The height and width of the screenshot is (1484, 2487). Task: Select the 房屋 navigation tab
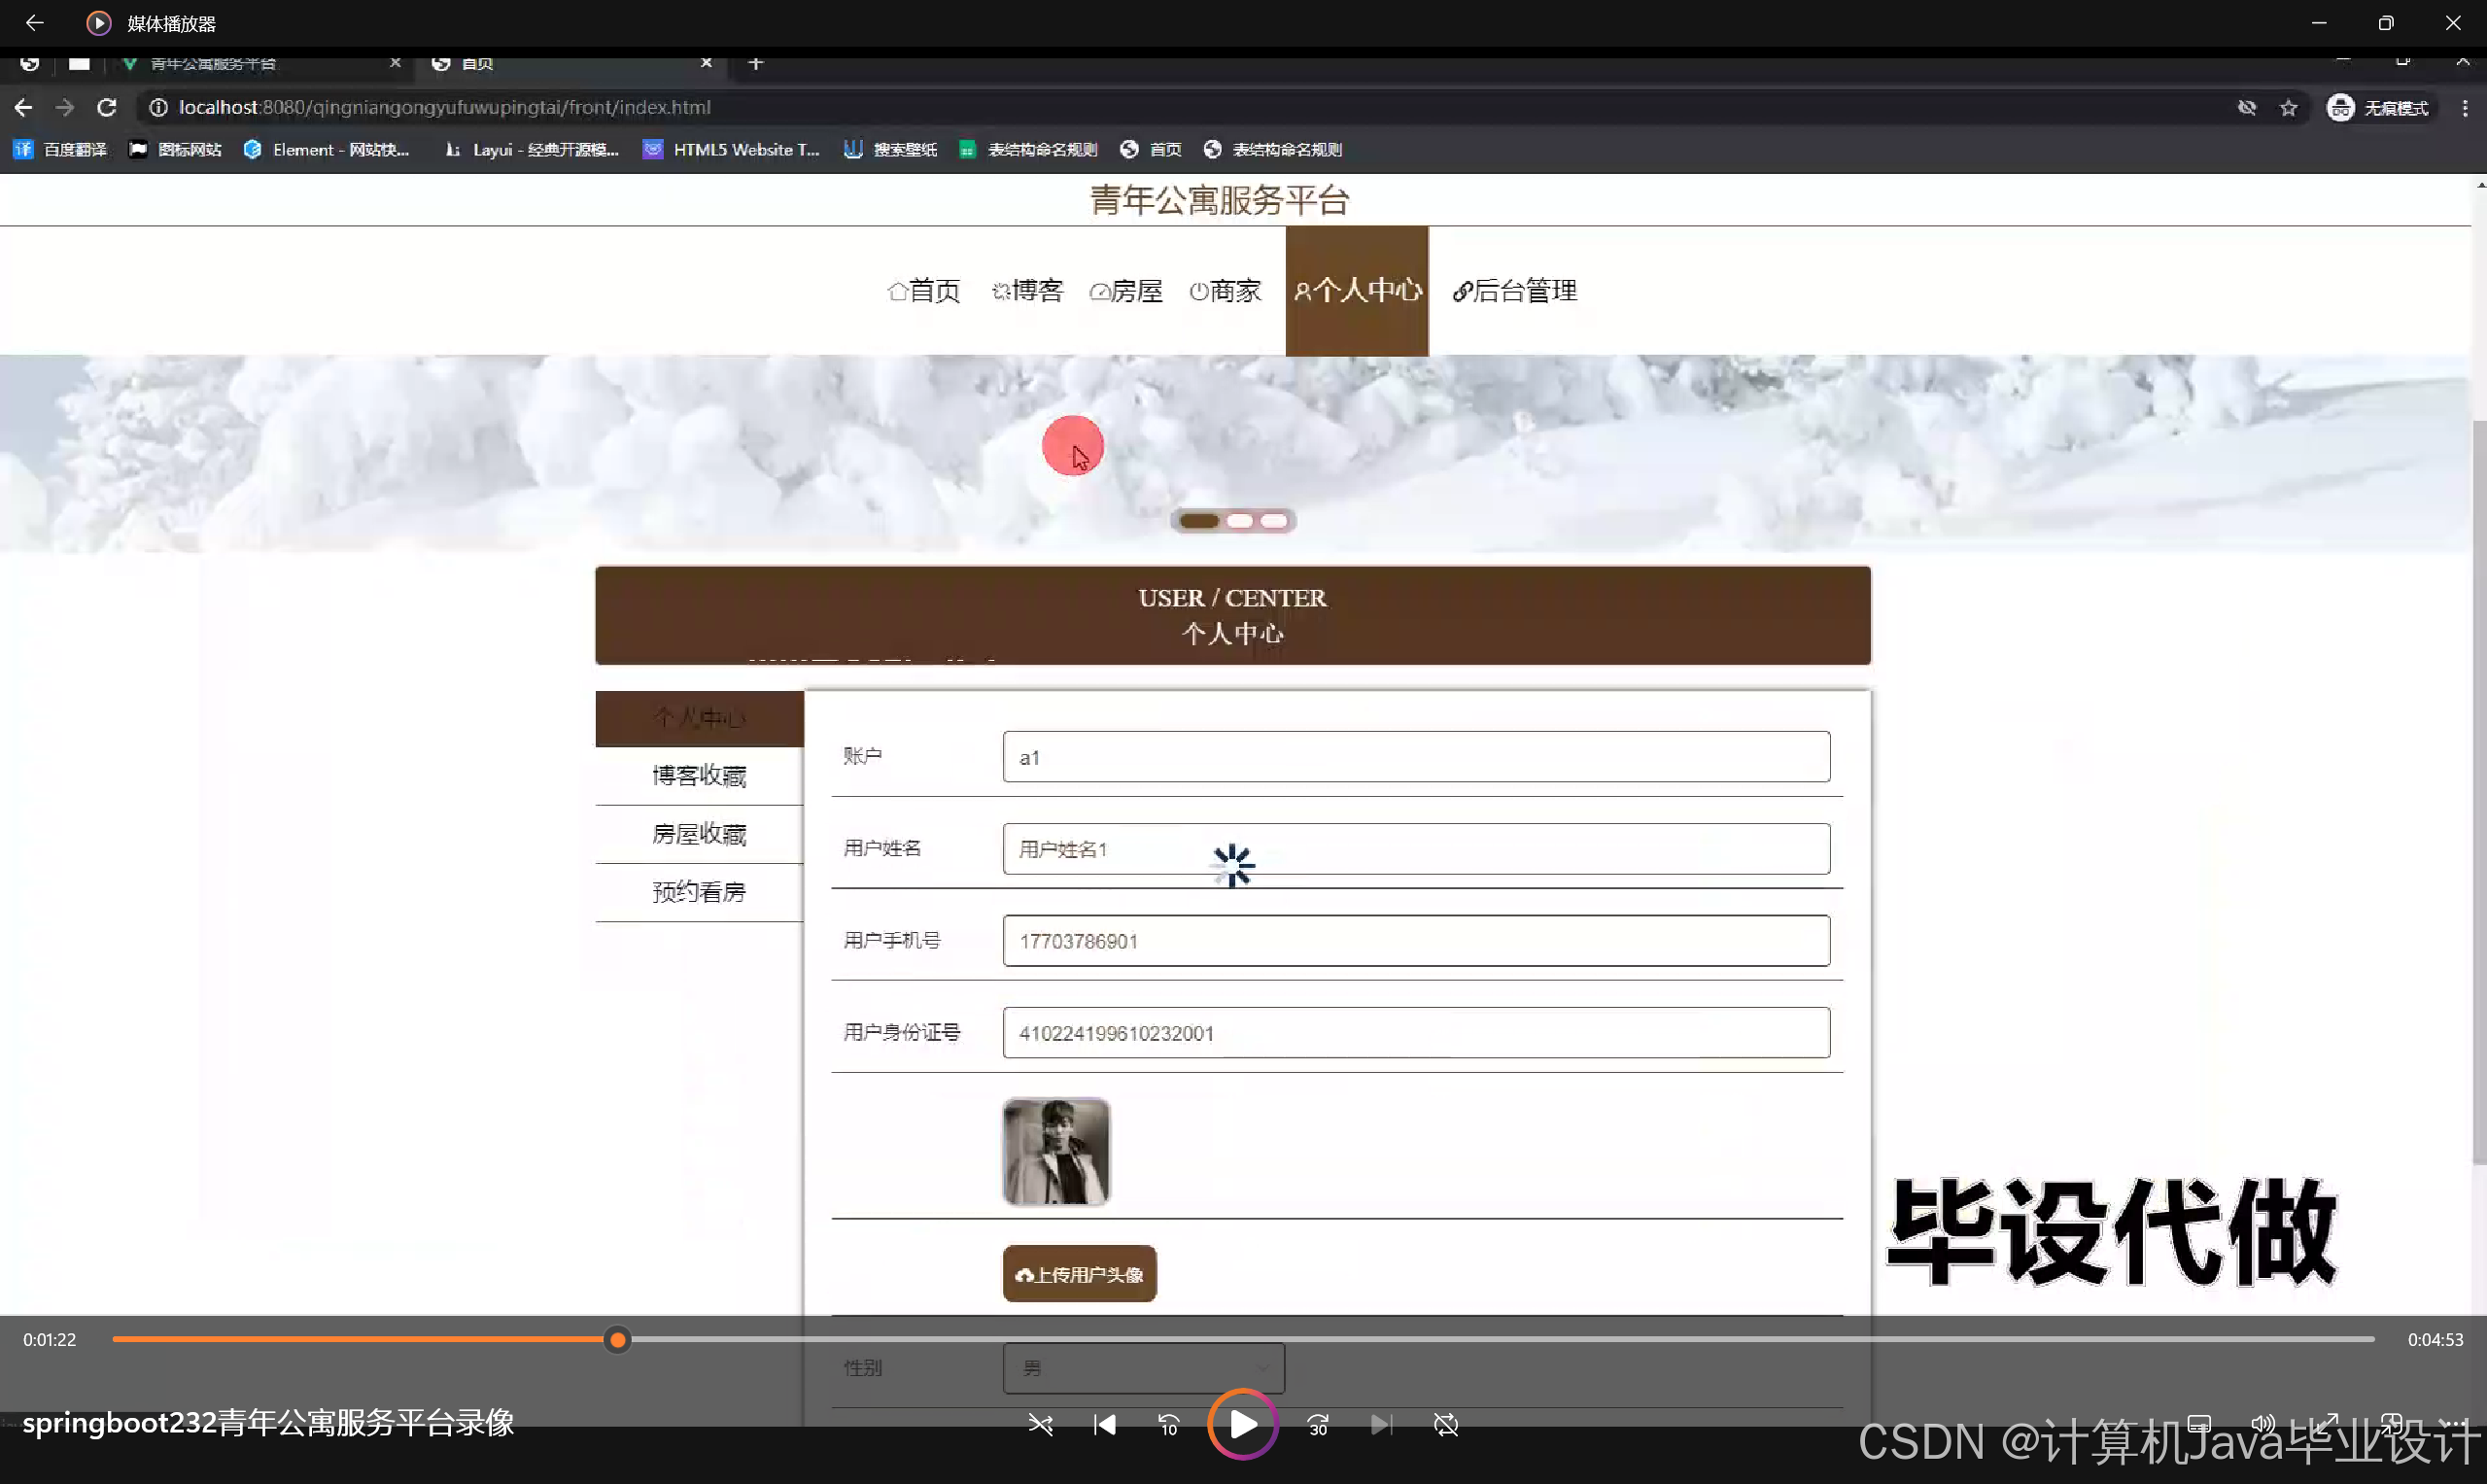pyautogui.click(x=1126, y=291)
